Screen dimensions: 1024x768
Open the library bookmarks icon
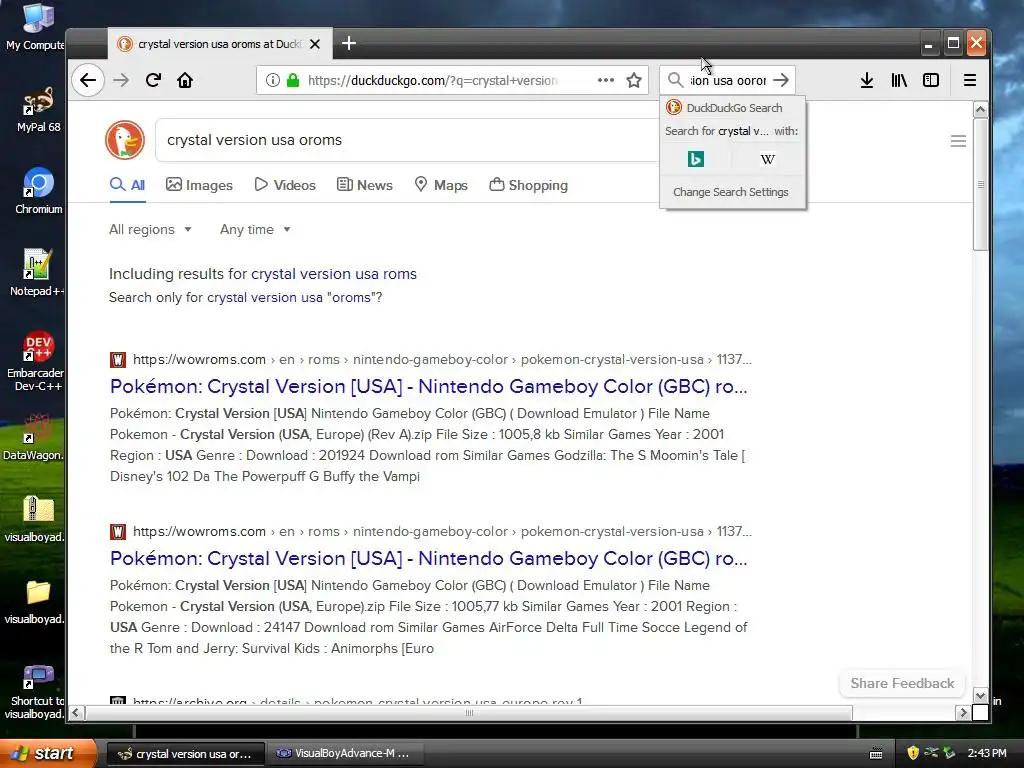click(x=899, y=80)
